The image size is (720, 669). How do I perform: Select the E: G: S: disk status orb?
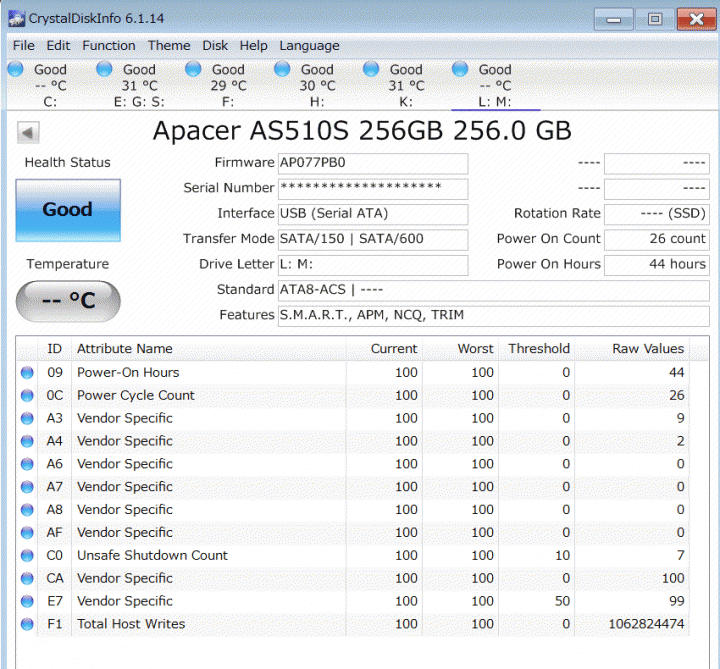click(104, 69)
